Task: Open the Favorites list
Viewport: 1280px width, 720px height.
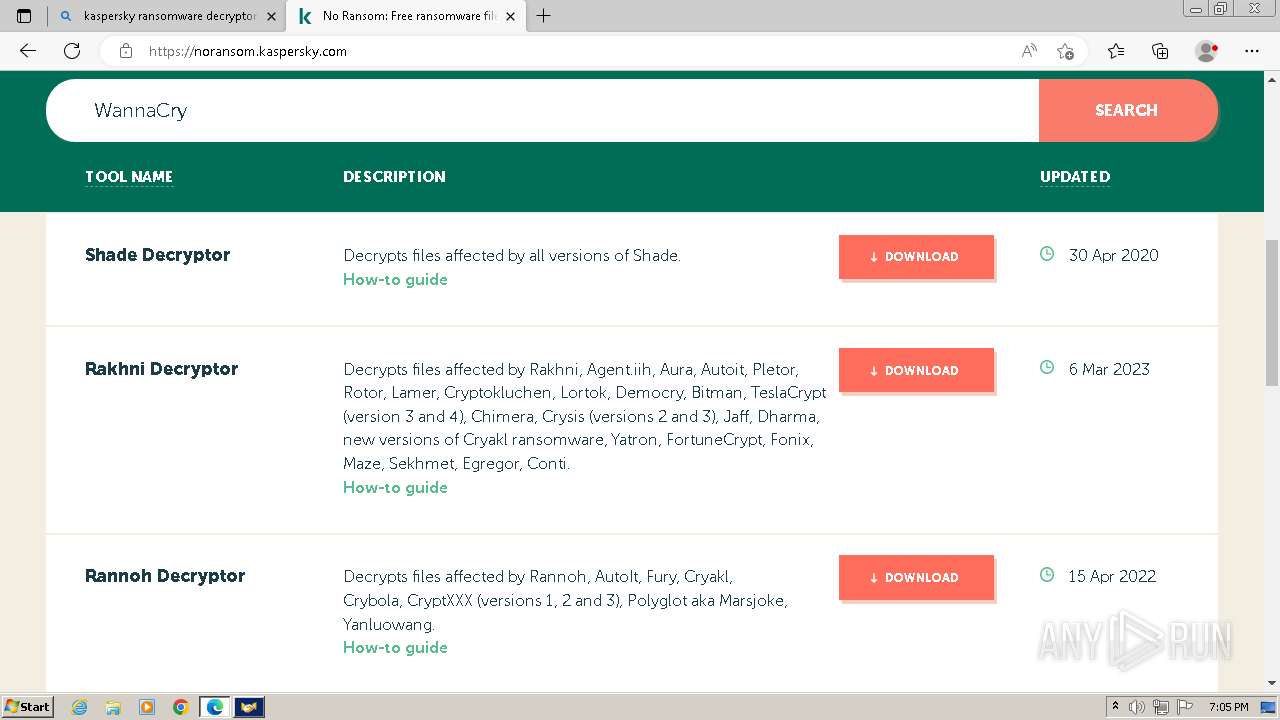Action: coord(1116,51)
